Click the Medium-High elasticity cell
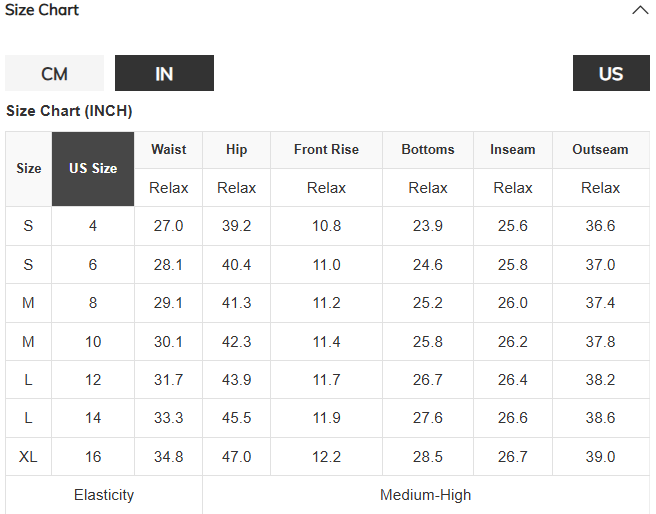 426,495
